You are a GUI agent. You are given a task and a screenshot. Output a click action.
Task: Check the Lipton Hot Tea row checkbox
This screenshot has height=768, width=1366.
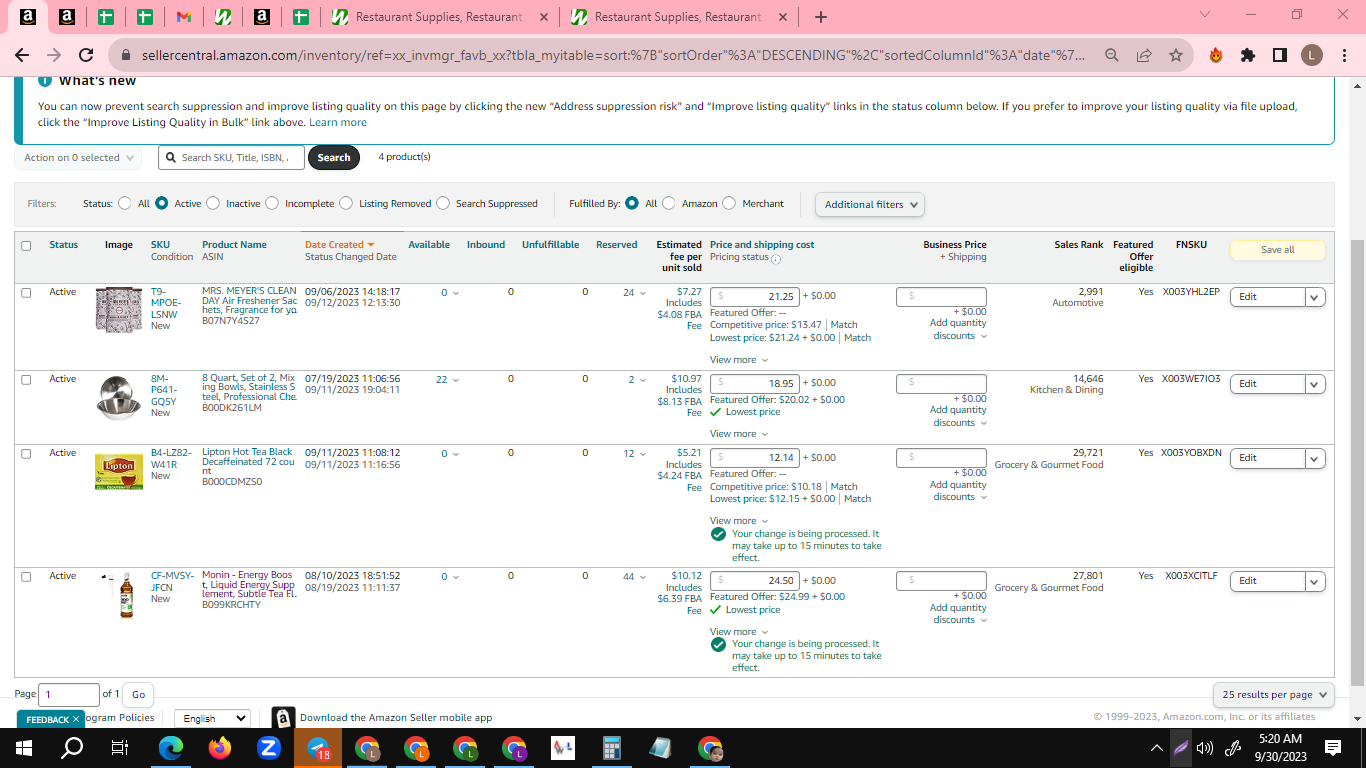click(26, 454)
